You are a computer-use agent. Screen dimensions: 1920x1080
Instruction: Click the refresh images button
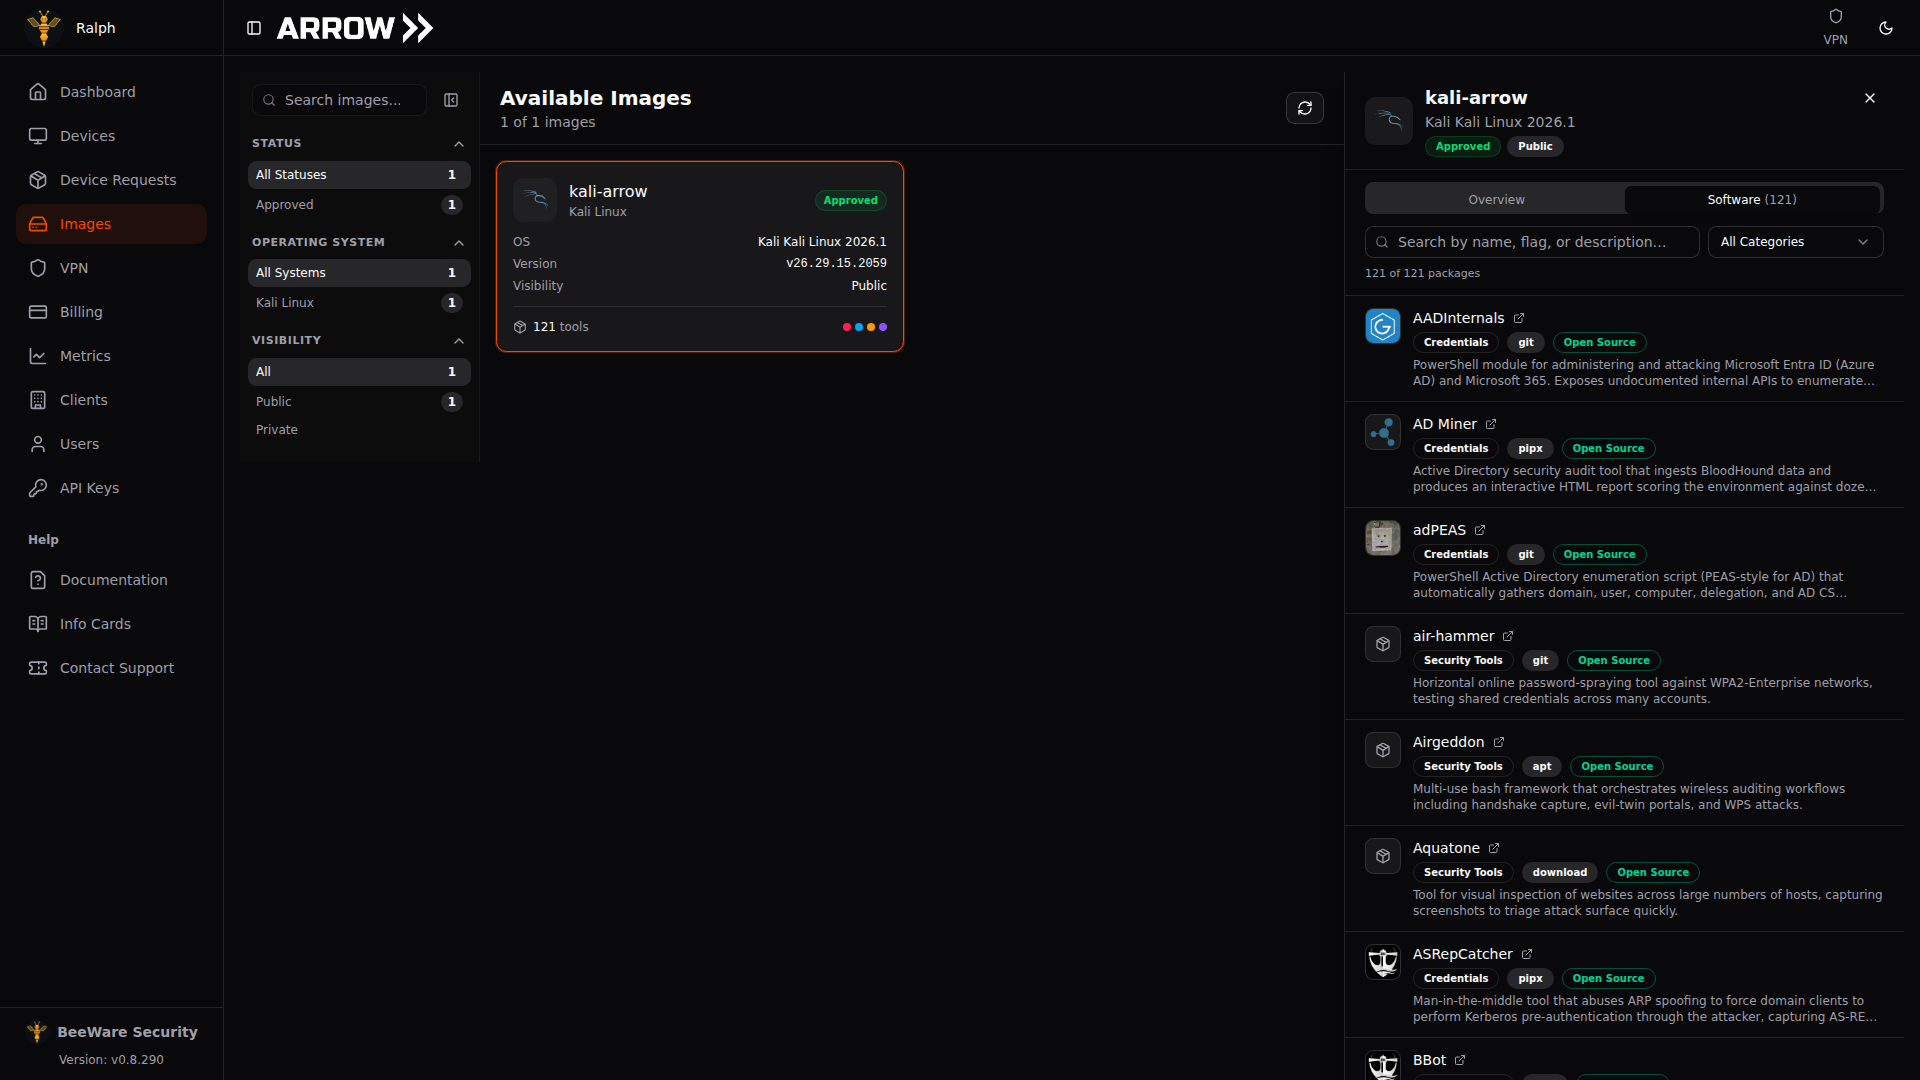point(1304,108)
